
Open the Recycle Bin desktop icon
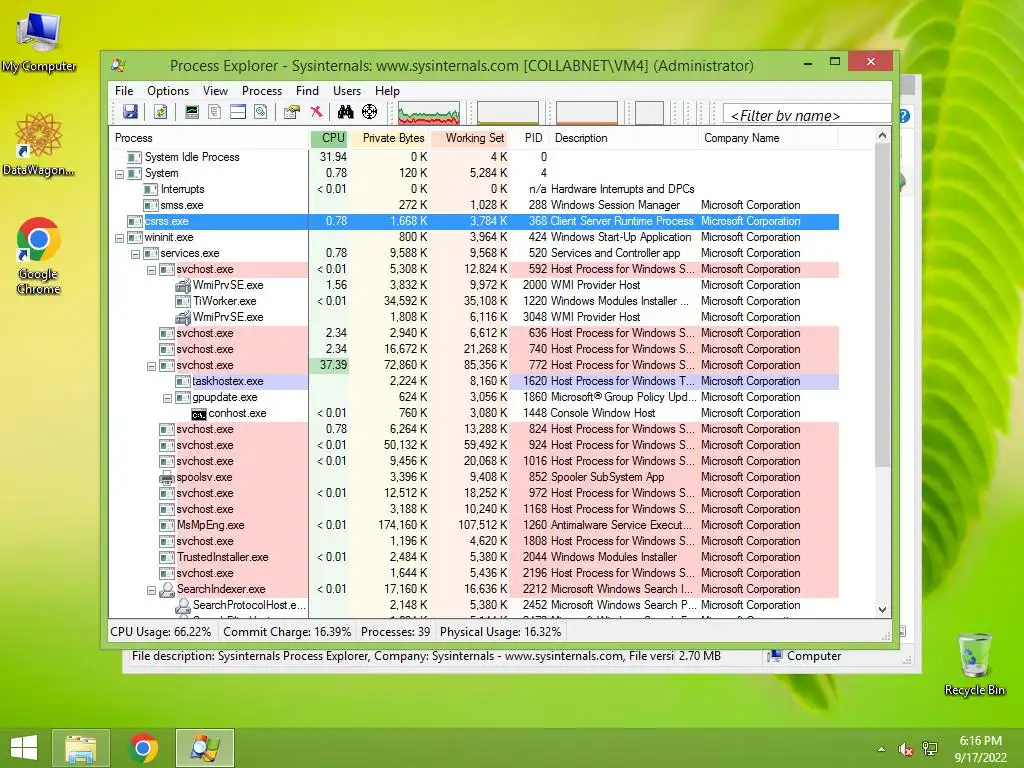pos(974,664)
